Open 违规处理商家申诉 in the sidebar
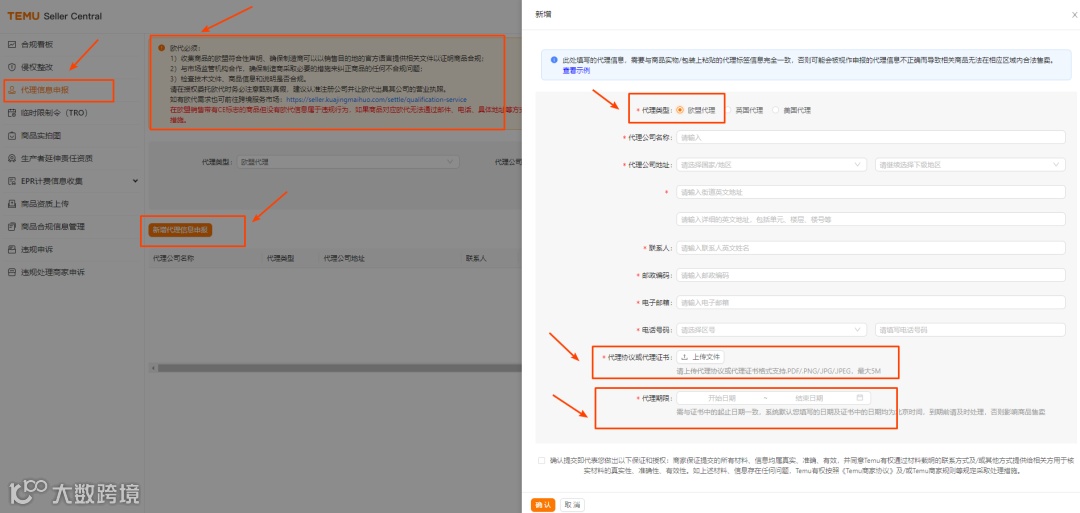Viewport: 1080px width, 513px height. pyautogui.click(x=53, y=272)
